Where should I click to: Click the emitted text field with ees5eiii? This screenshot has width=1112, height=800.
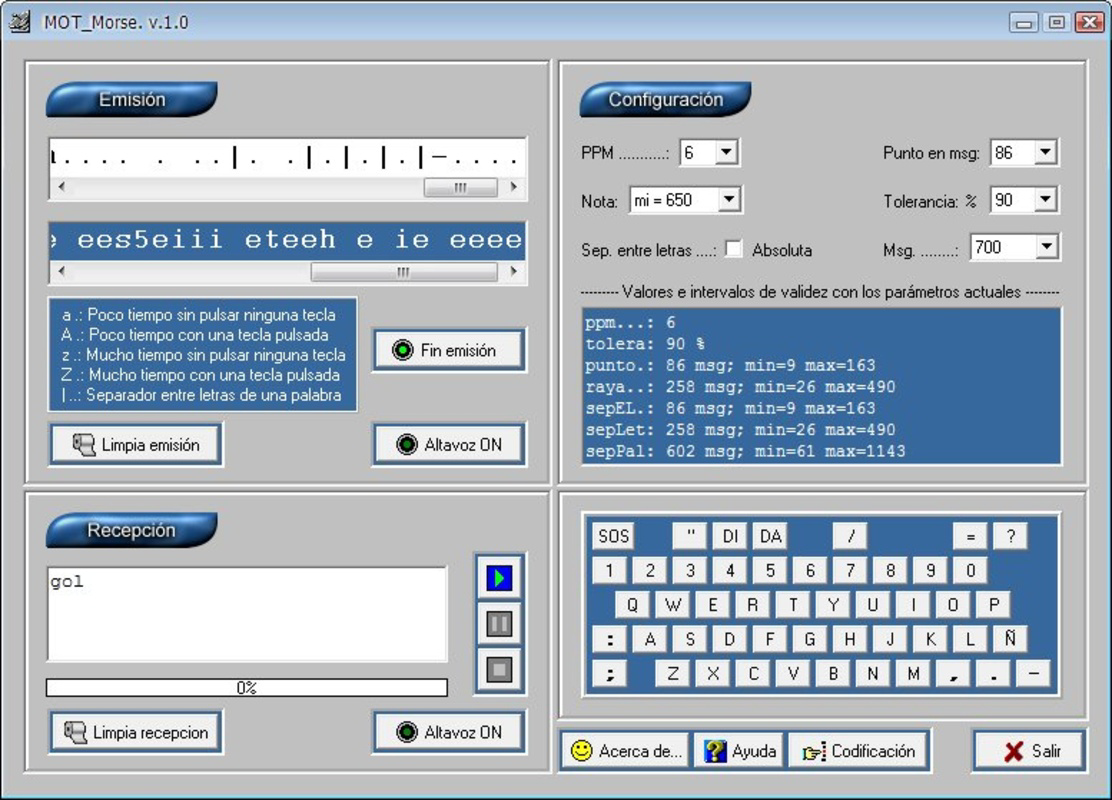click(x=287, y=240)
